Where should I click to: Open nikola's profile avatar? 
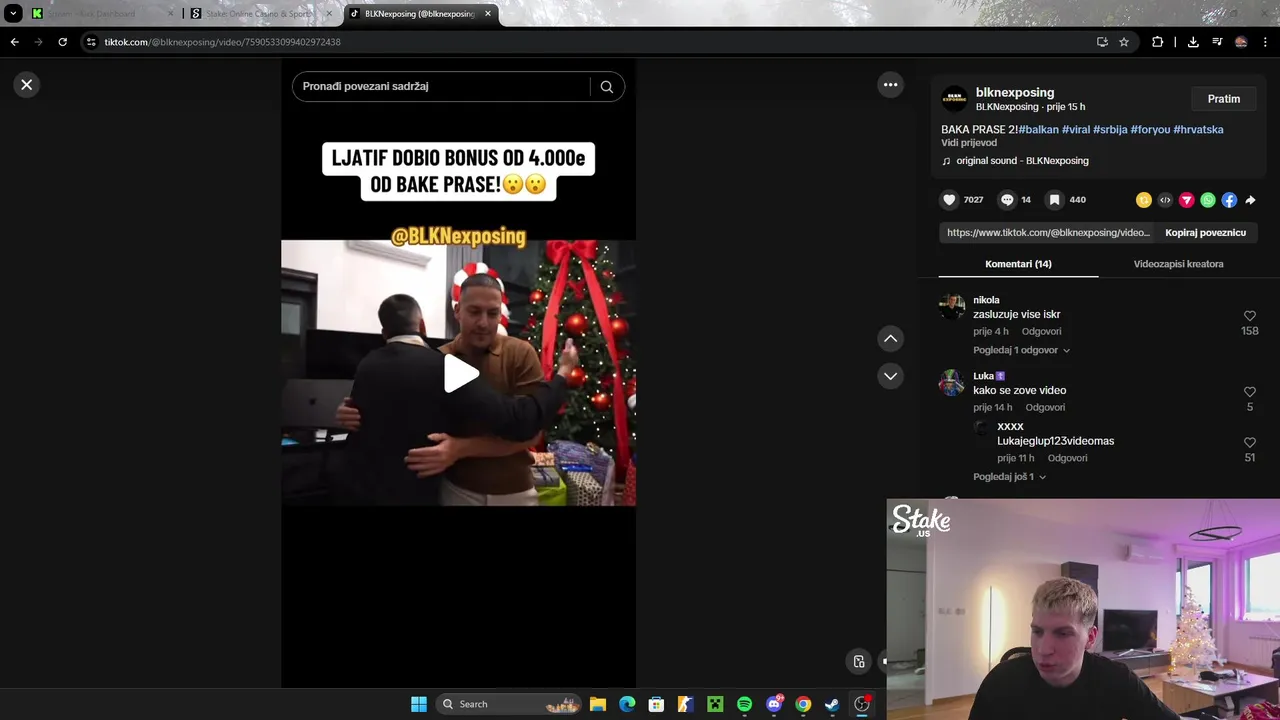[952, 306]
